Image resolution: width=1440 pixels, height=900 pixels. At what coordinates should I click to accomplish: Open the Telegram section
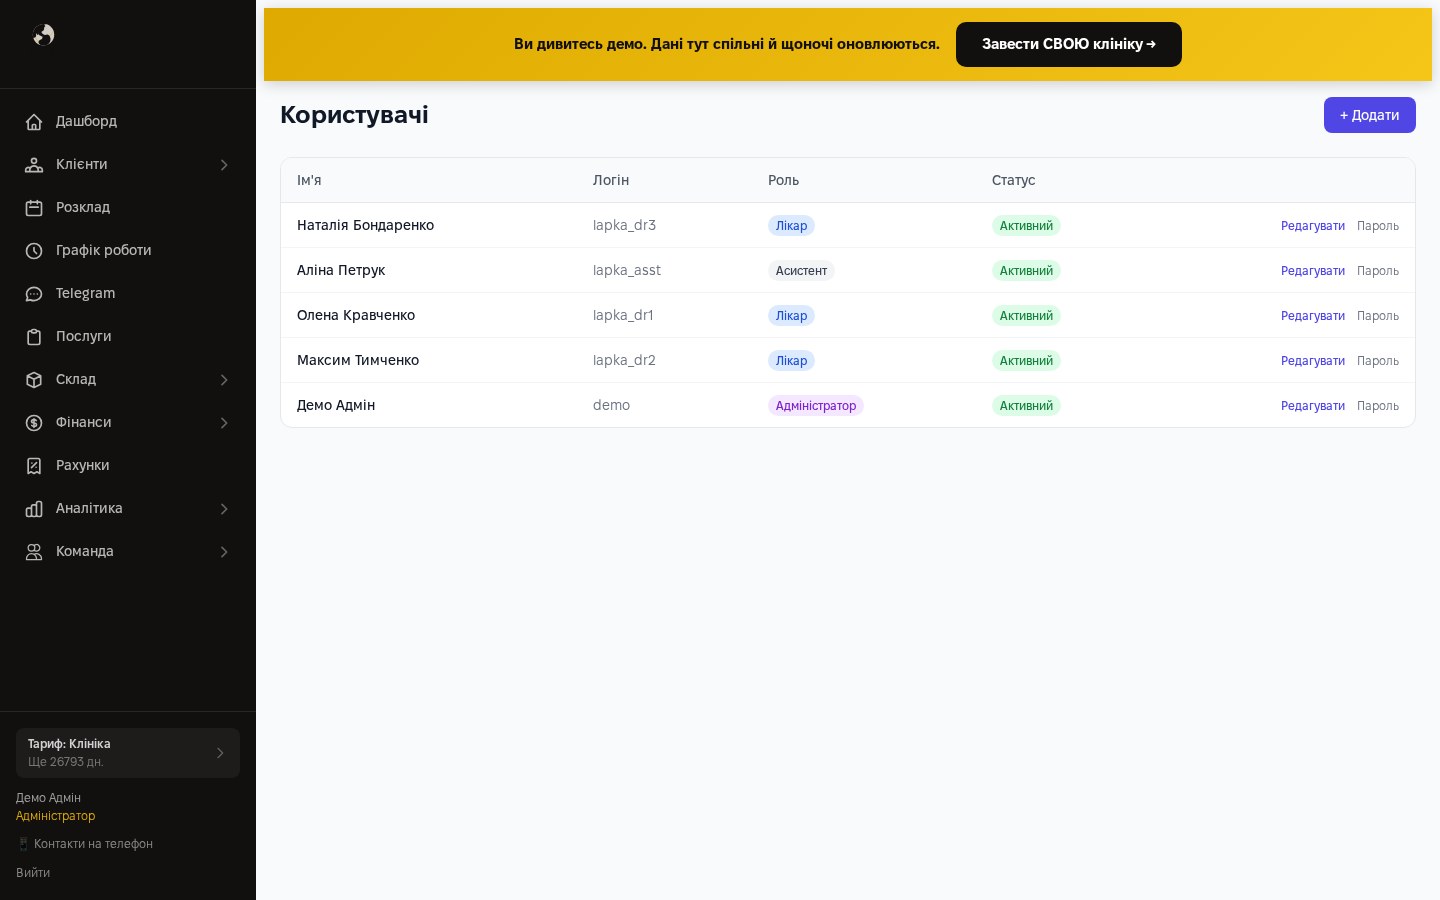[x=128, y=294]
